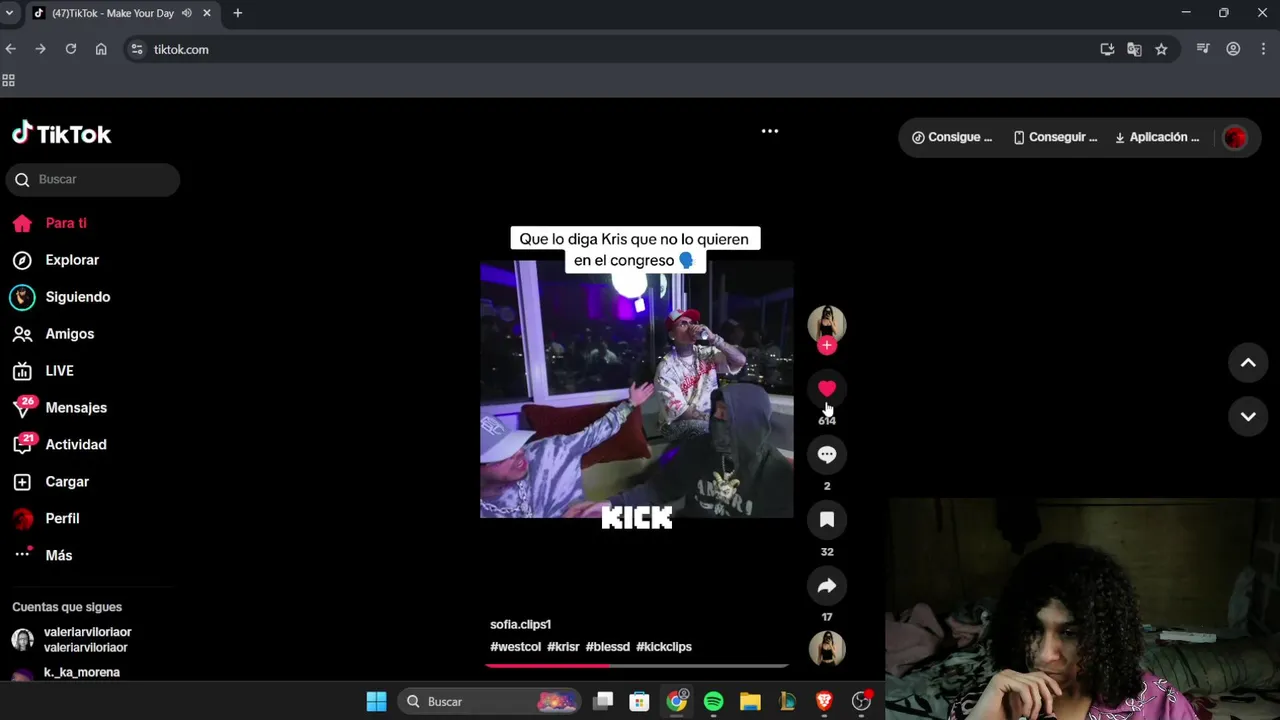Mute the TikTok tab's audio icon
Image resolution: width=1280 pixels, height=720 pixels.
(x=187, y=13)
